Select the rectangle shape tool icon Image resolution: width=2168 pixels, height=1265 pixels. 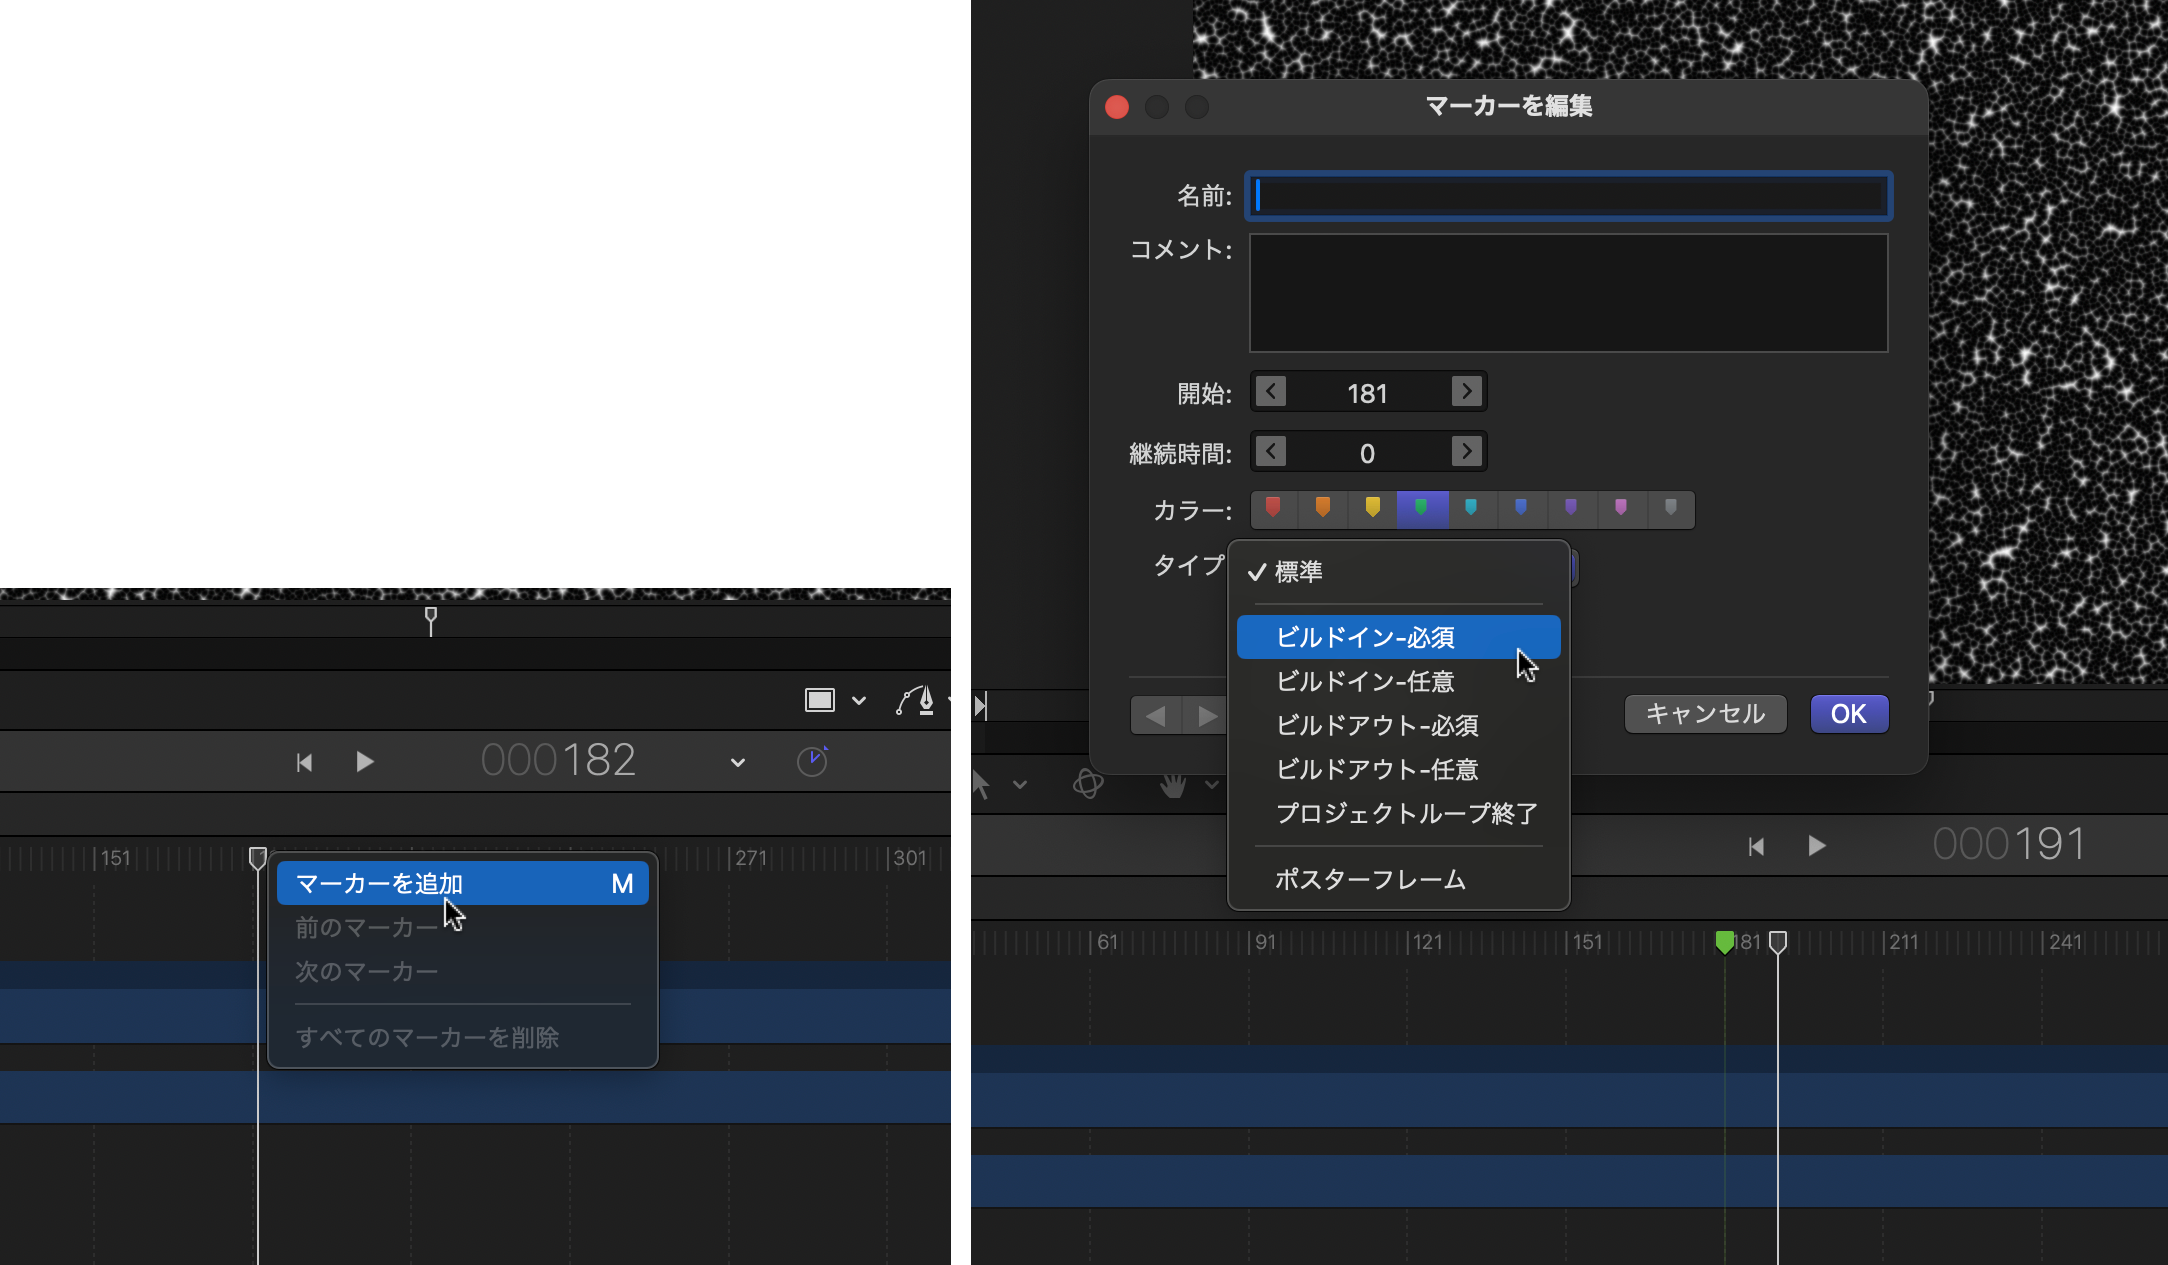(x=820, y=700)
